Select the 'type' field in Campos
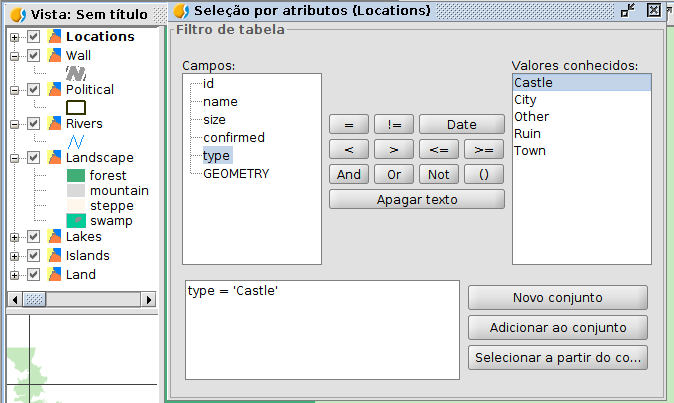 pyautogui.click(x=216, y=155)
